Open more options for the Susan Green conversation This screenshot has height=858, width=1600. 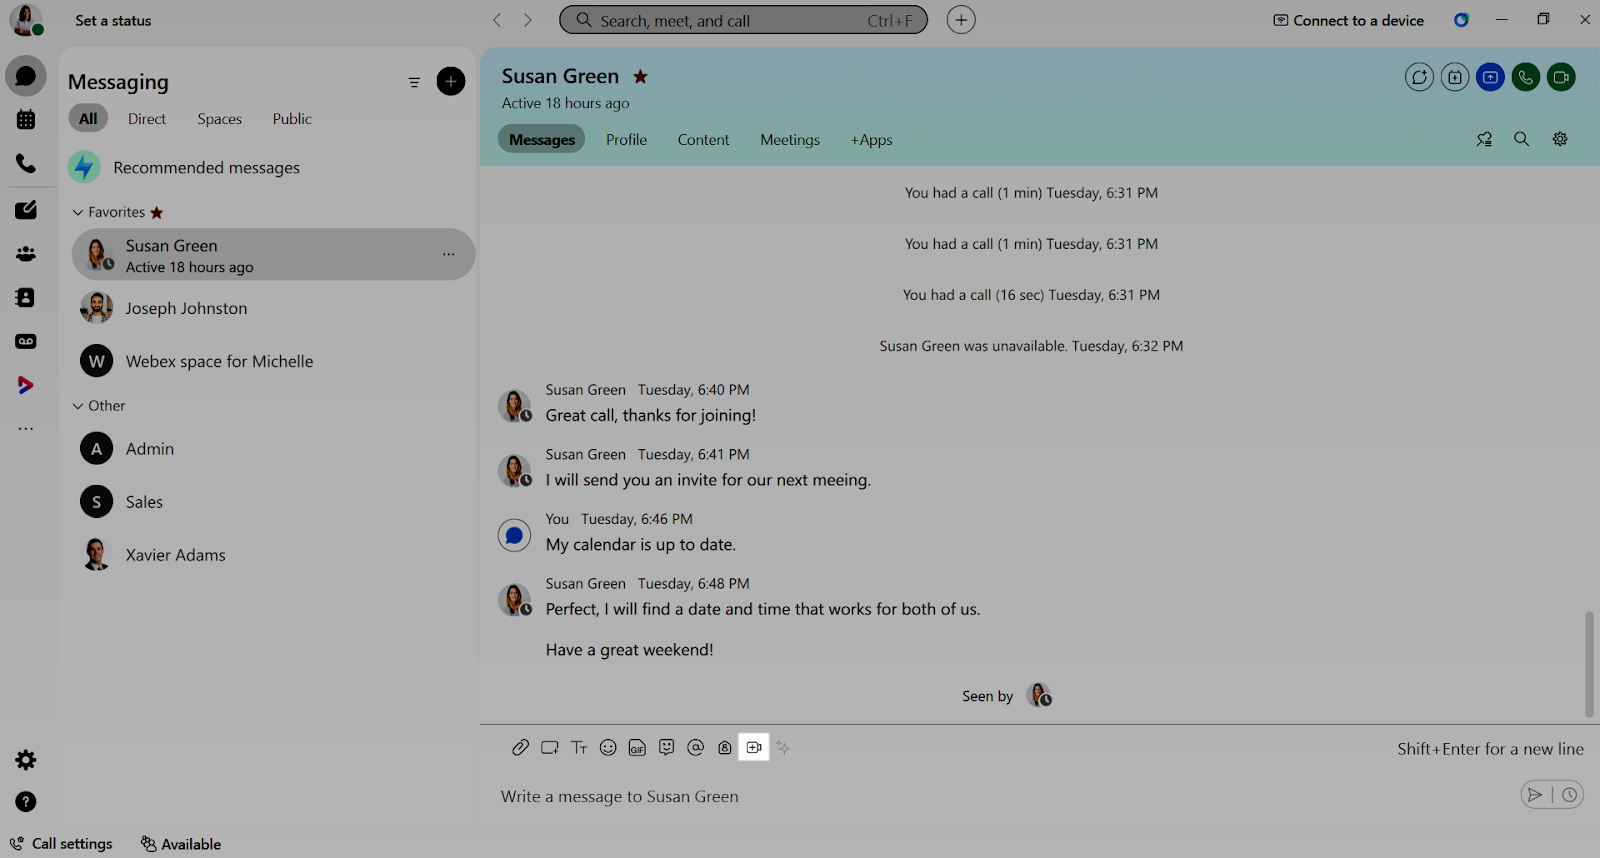[x=449, y=255]
